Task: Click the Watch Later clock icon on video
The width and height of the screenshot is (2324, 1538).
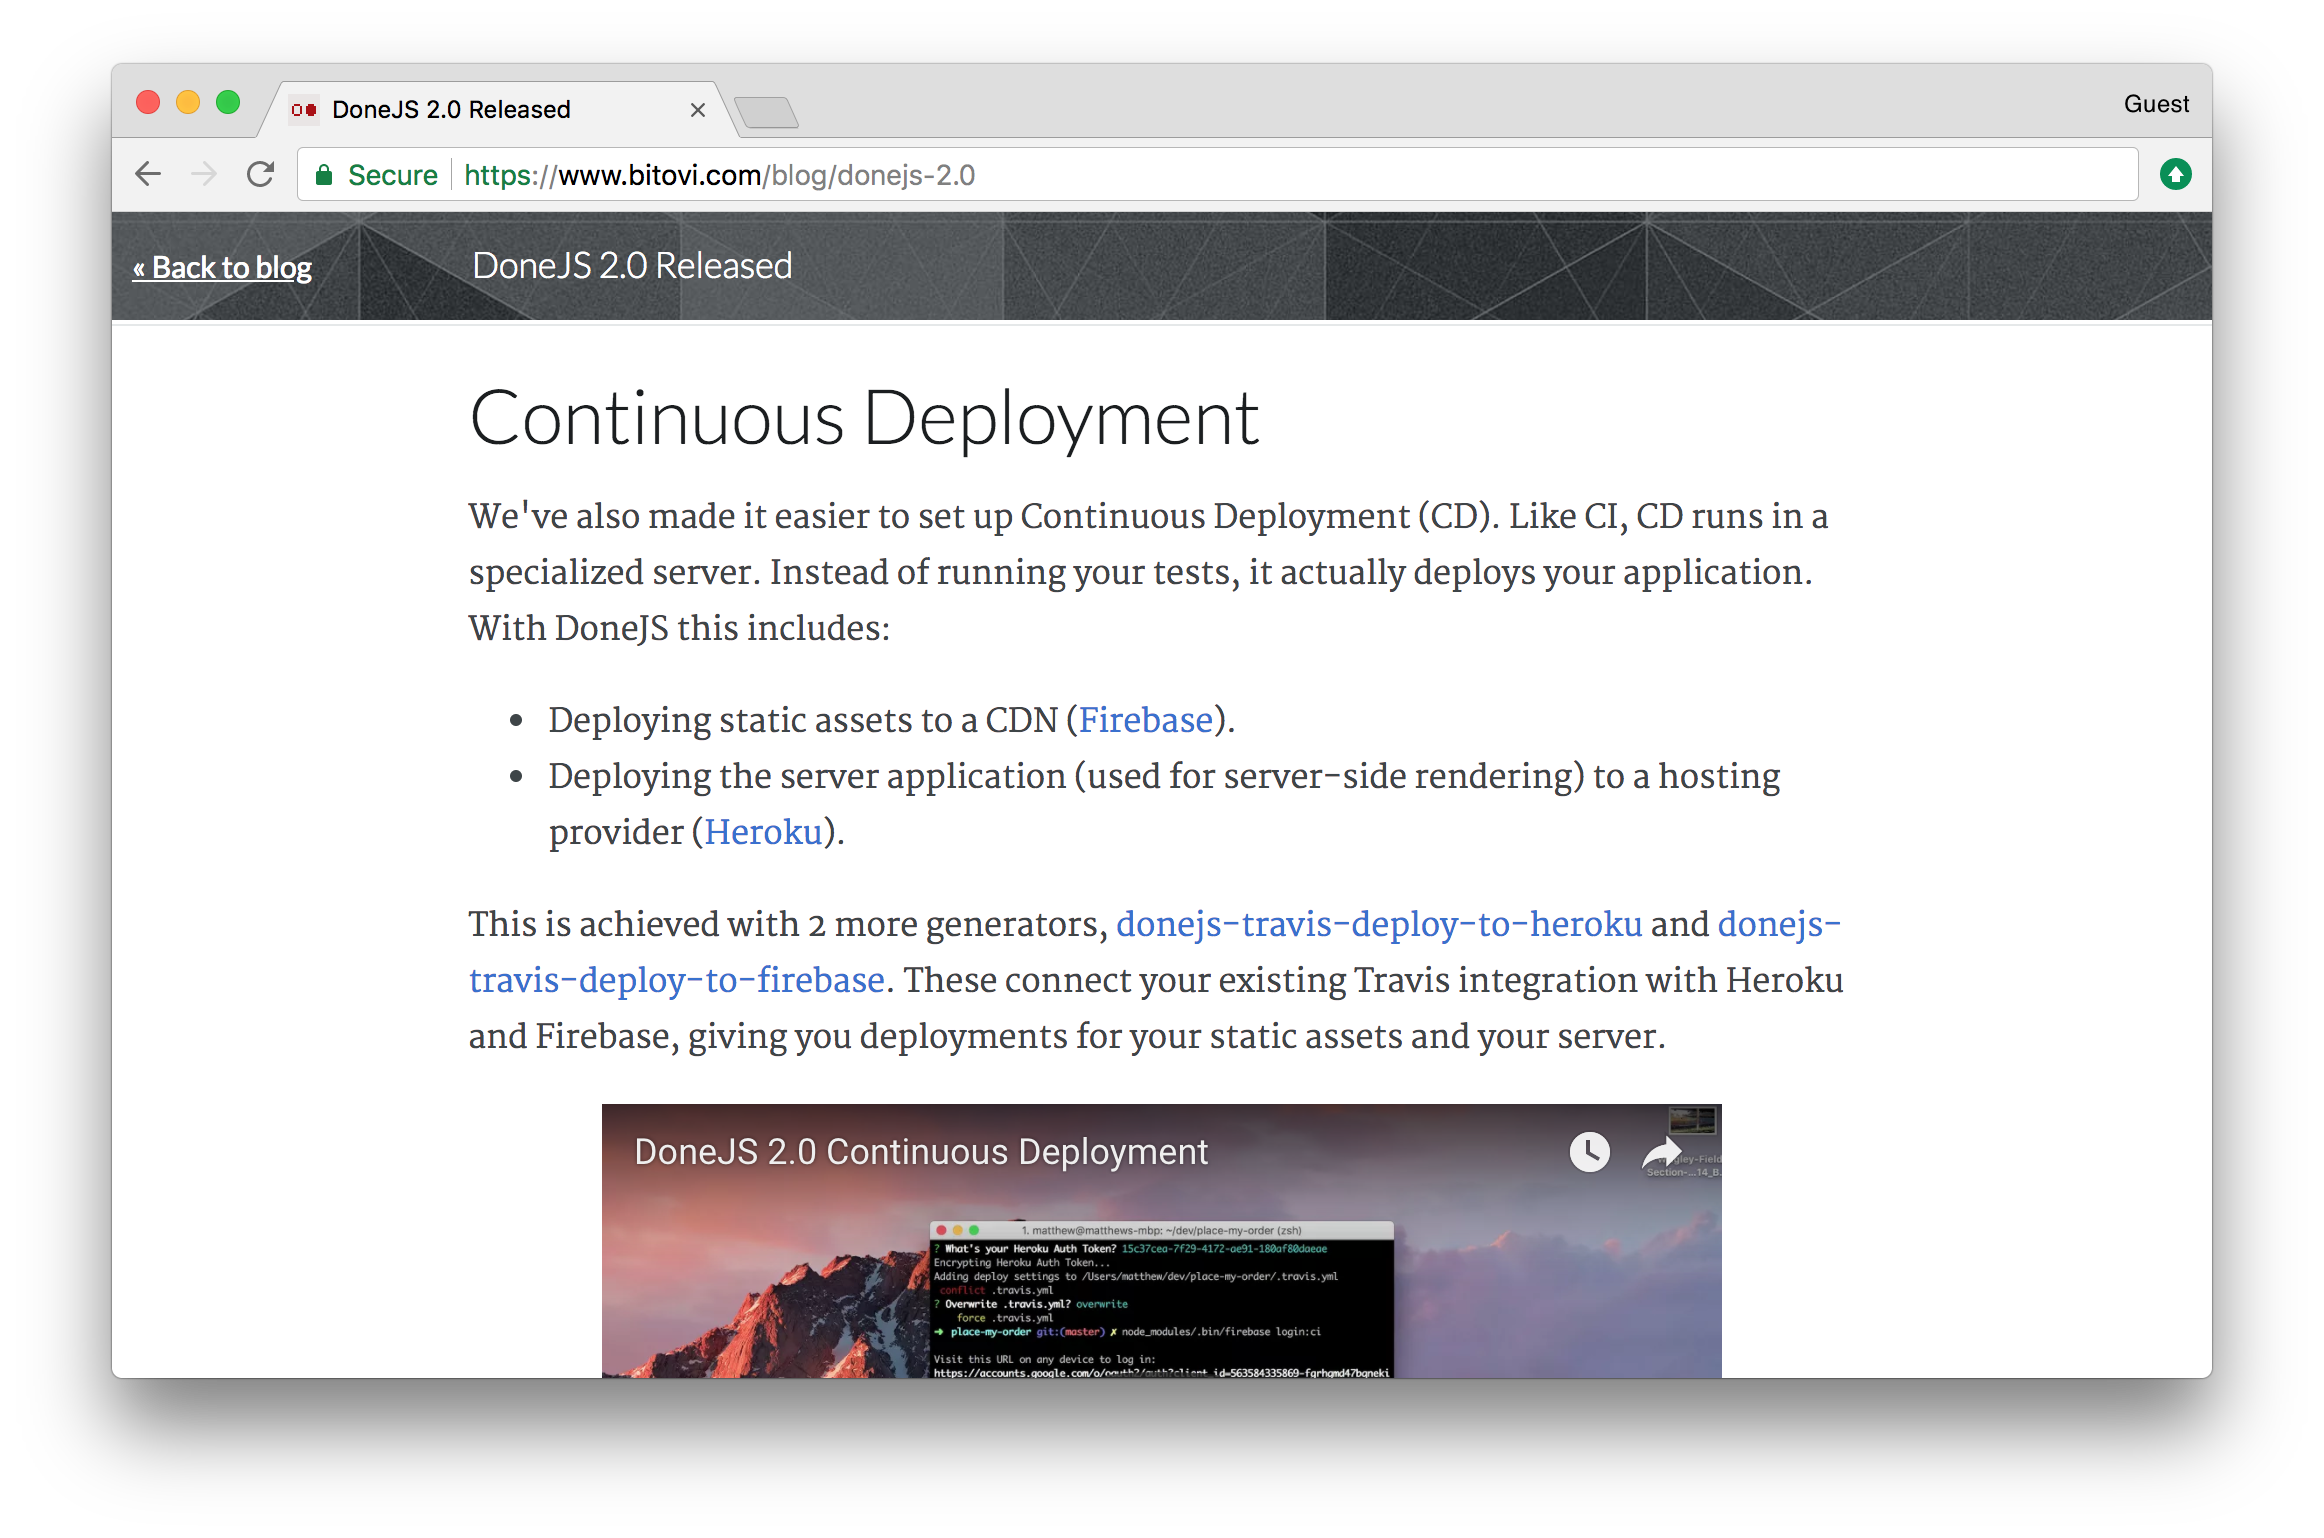Action: tap(1589, 1152)
